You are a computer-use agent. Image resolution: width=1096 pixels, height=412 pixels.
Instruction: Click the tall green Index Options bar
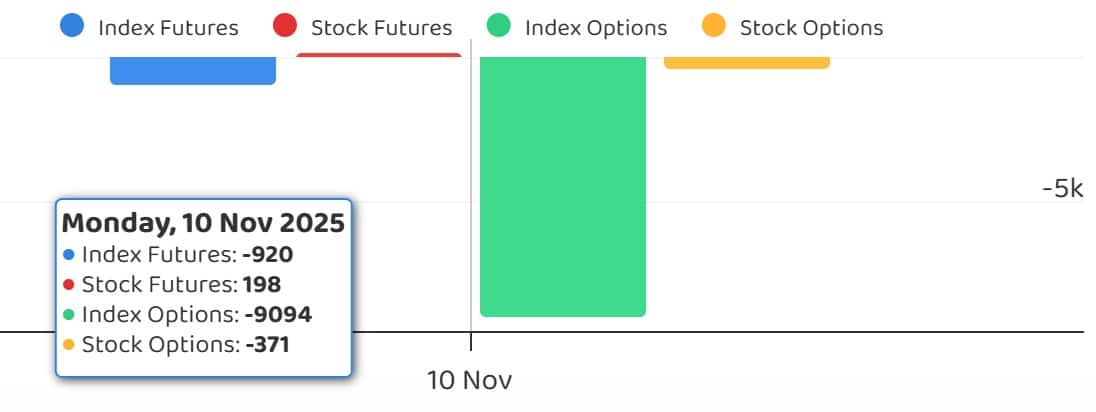(563, 190)
